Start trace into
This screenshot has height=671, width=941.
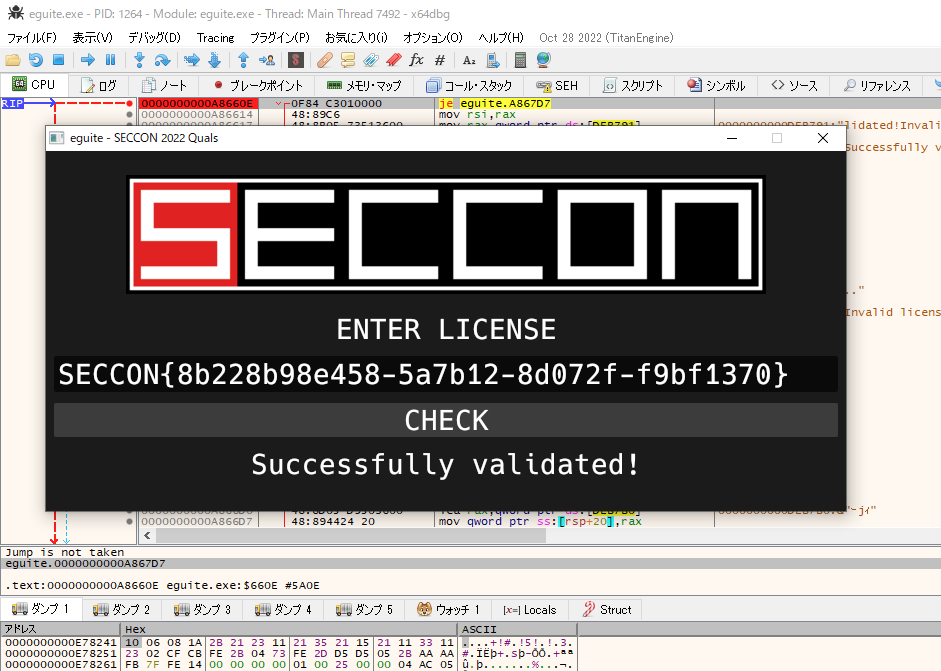[x=191, y=60]
